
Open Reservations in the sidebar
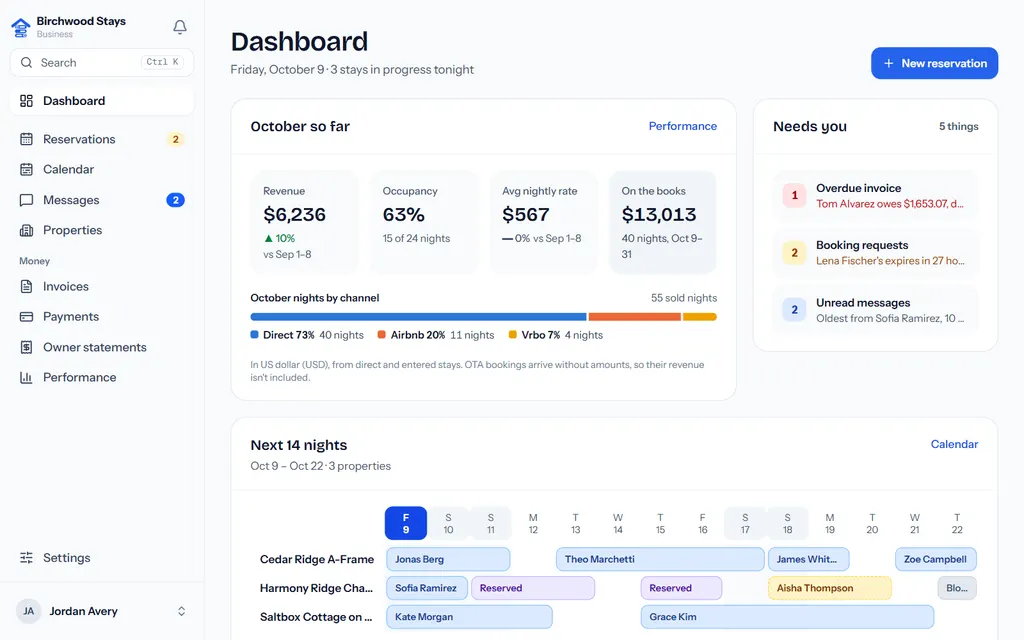(102, 139)
